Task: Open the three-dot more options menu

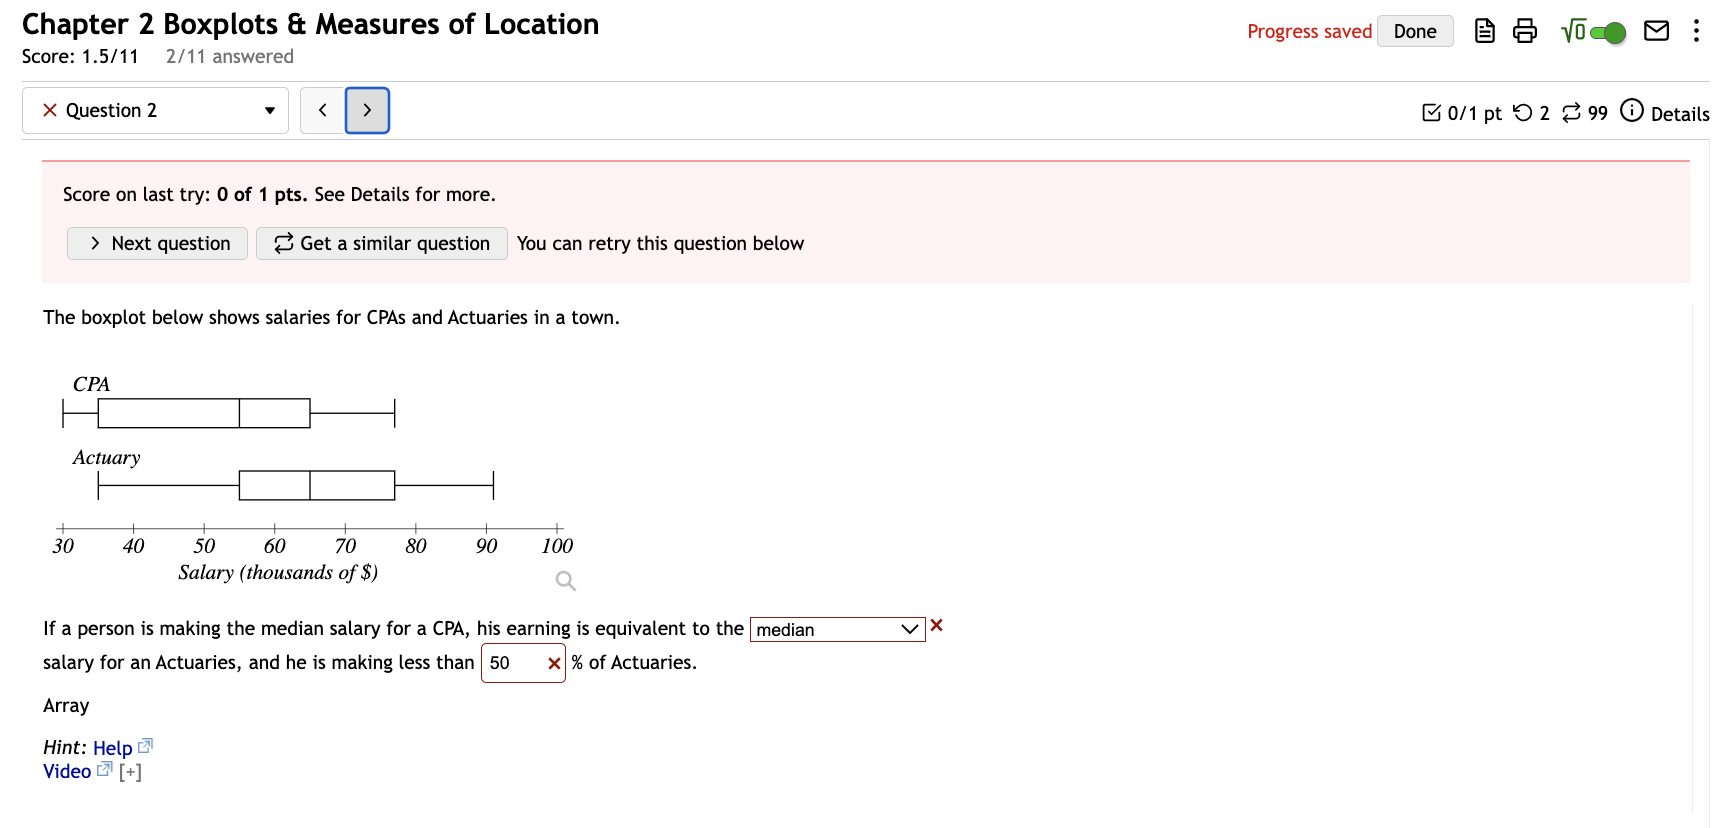Action: 1696,31
